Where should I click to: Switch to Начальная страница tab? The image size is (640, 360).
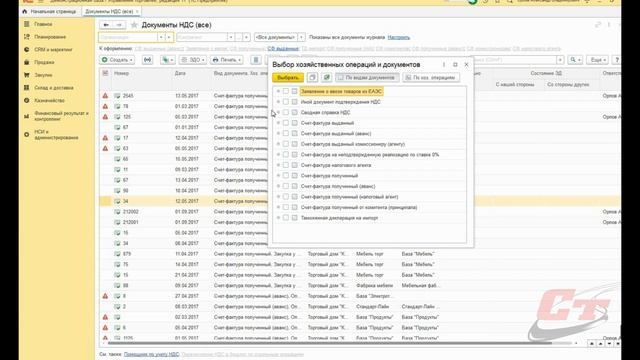(x=49, y=11)
